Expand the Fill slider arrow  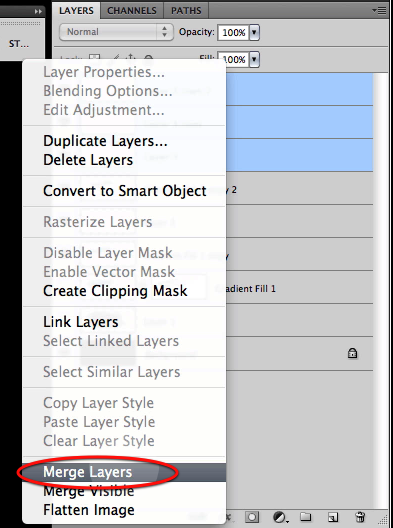(x=254, y=59)
